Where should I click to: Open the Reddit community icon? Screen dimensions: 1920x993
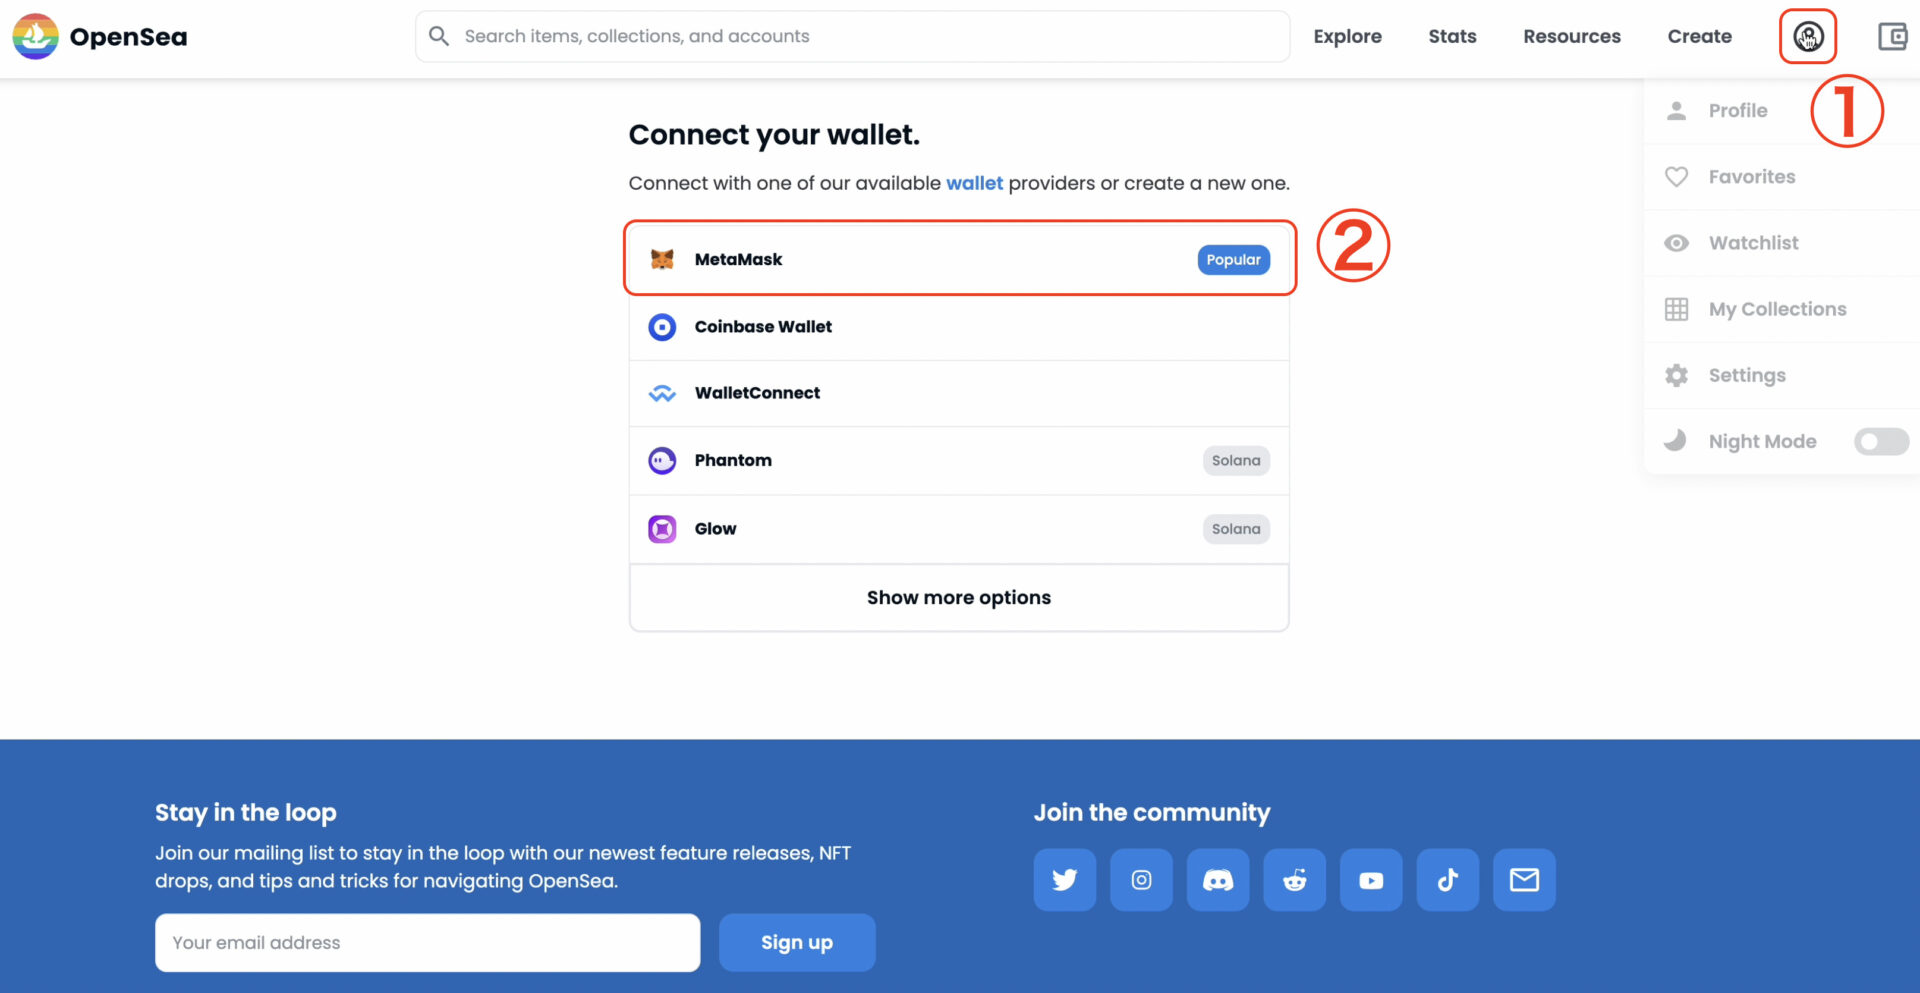click(1295, 880)
